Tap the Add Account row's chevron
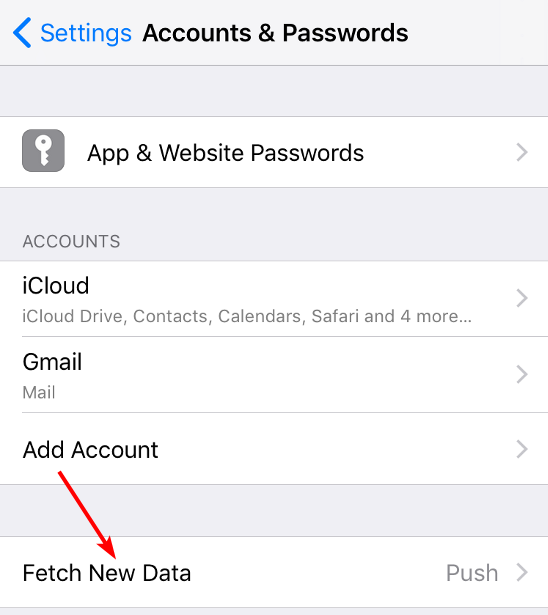This screenshot has height=615, width=548. 522,449
